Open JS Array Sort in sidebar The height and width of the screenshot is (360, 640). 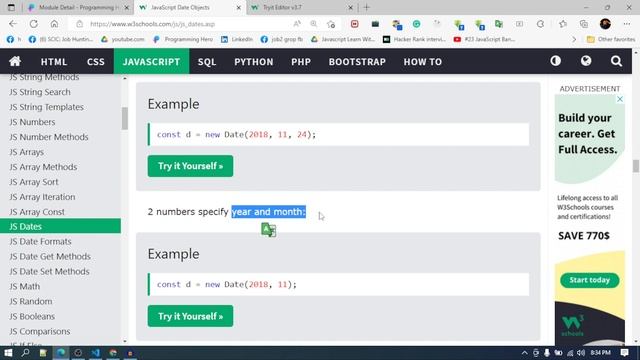[x=33, y=182]
